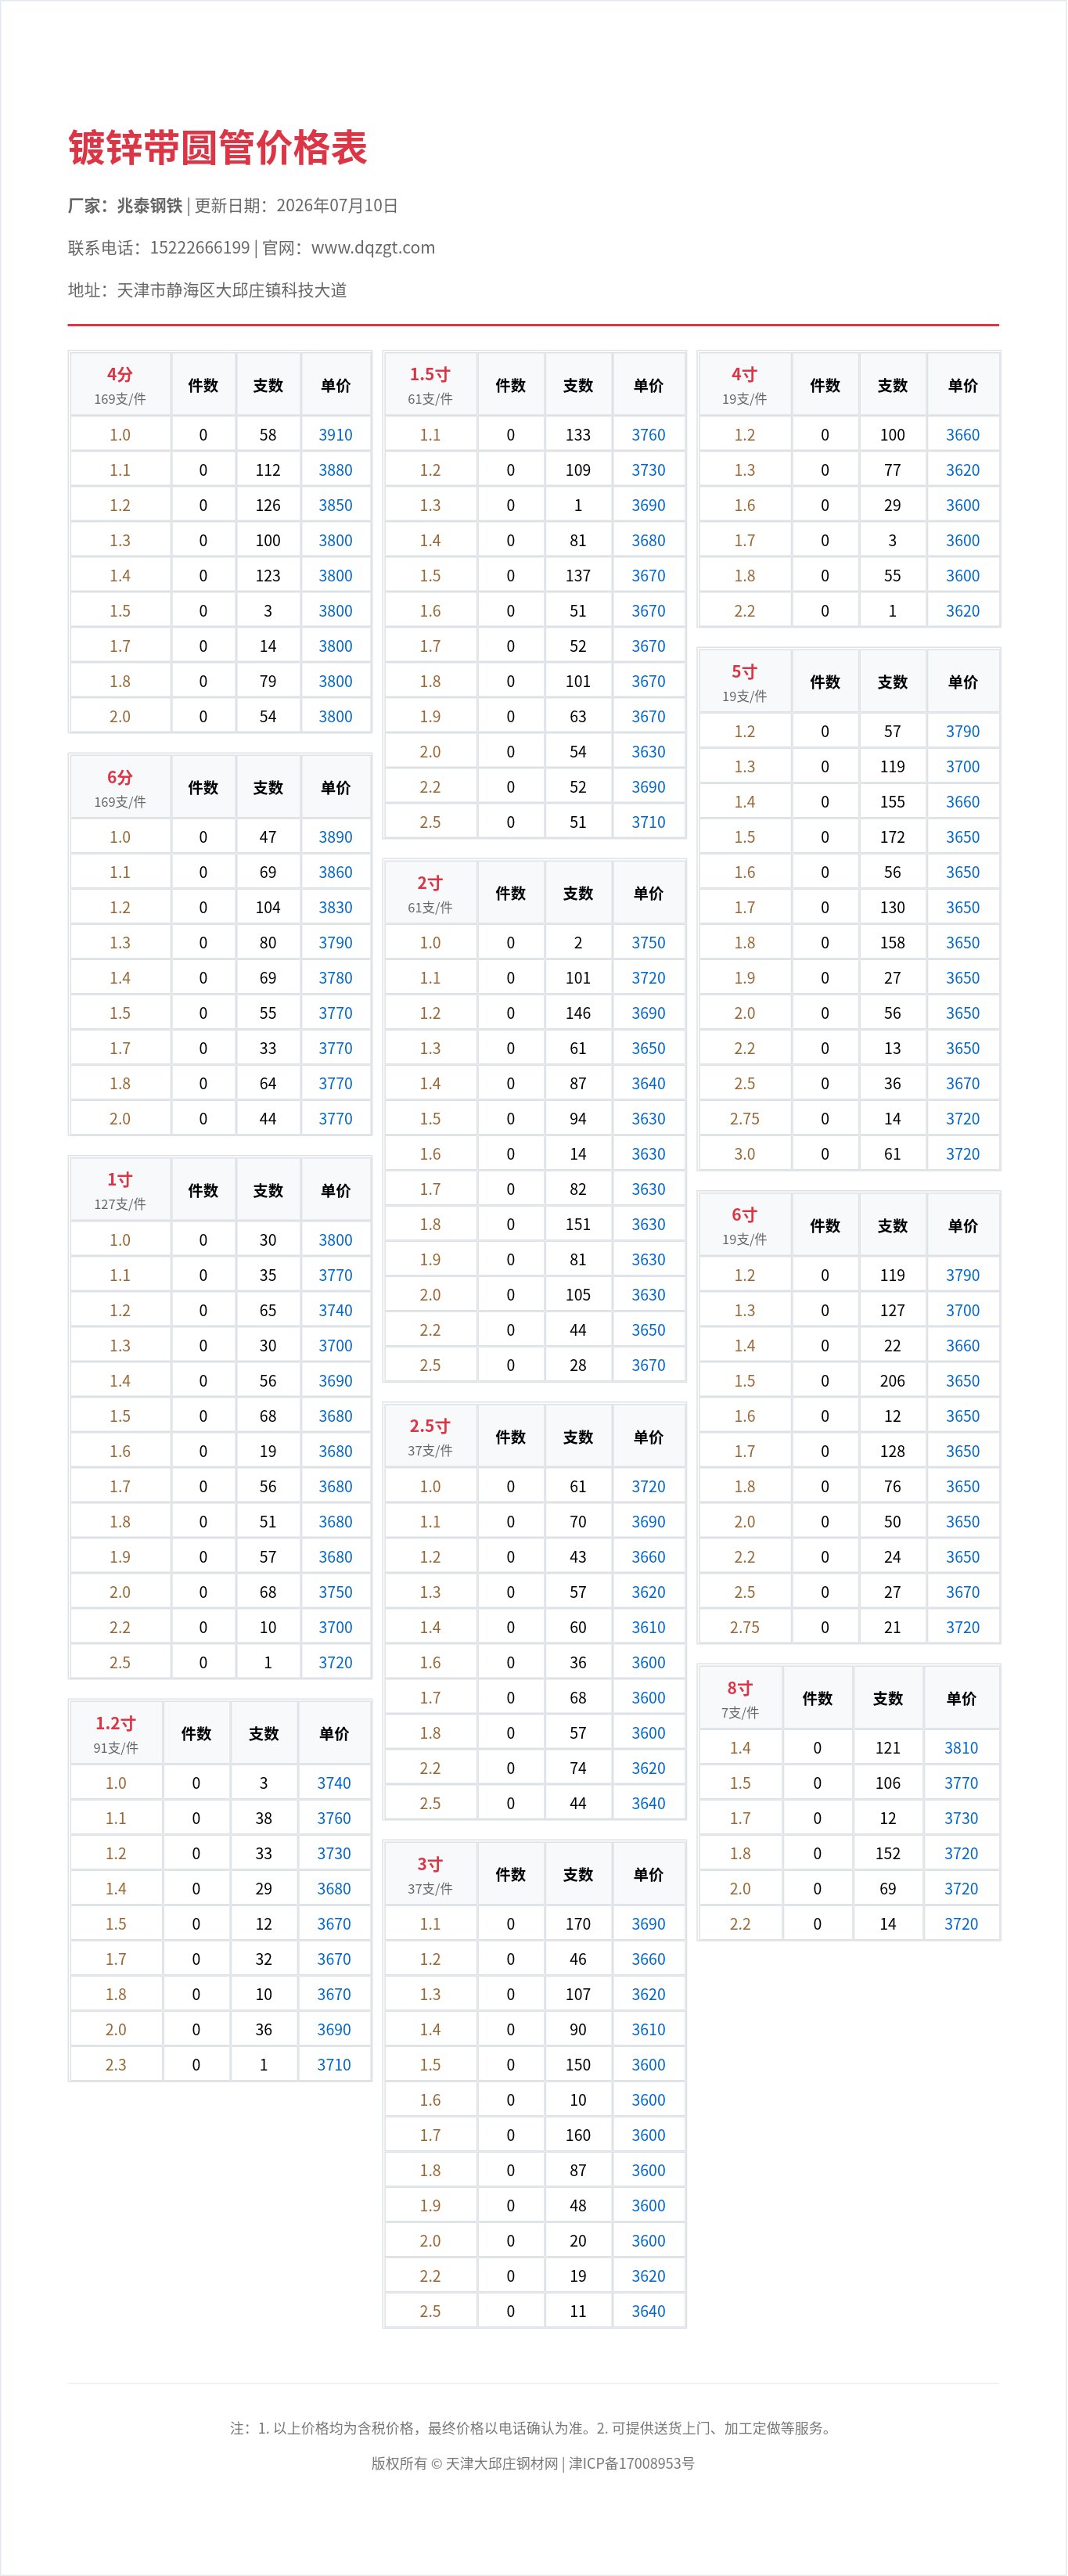Image resolution: width=1068 pixels, height=2576 pixels.
Task: Click price 3750 in 1寸 table
Action: click(335, 1592)
